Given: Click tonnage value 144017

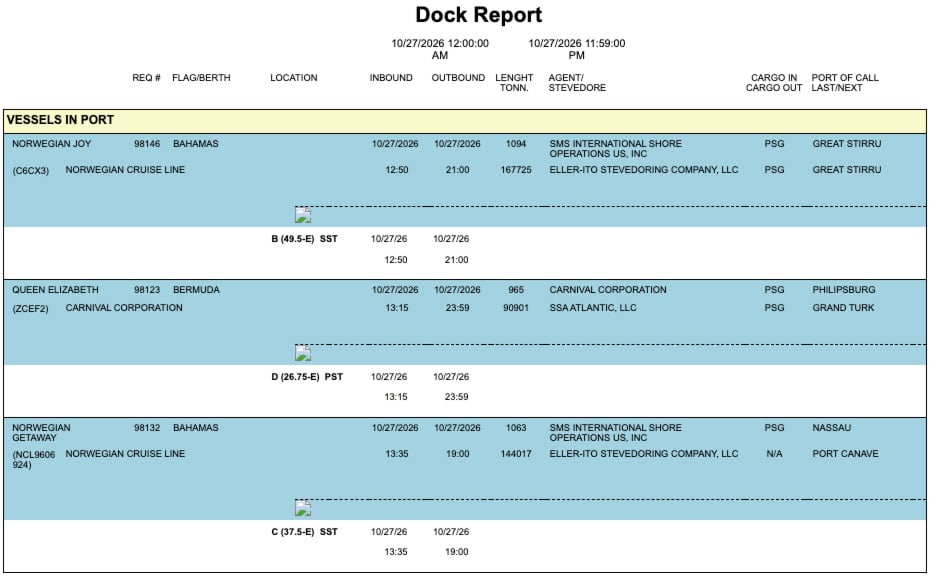Looking at the screenshot, I should [516, 454].
